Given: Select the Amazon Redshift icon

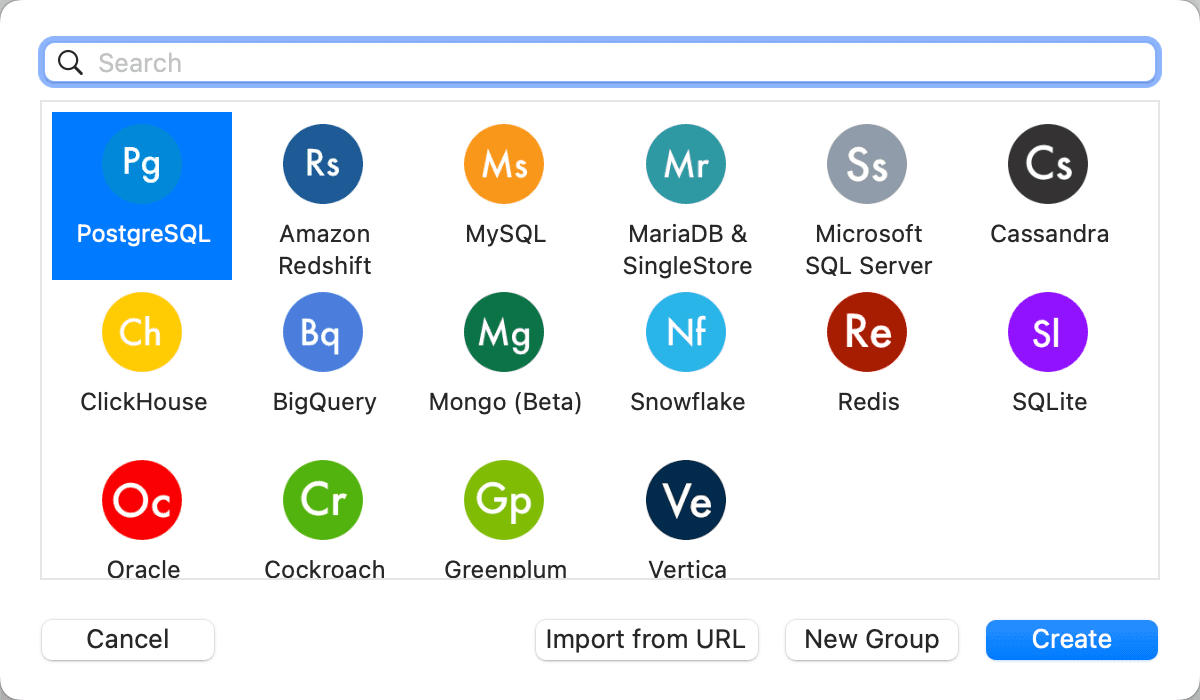Looking at the screenshot, I should (322, 163).
